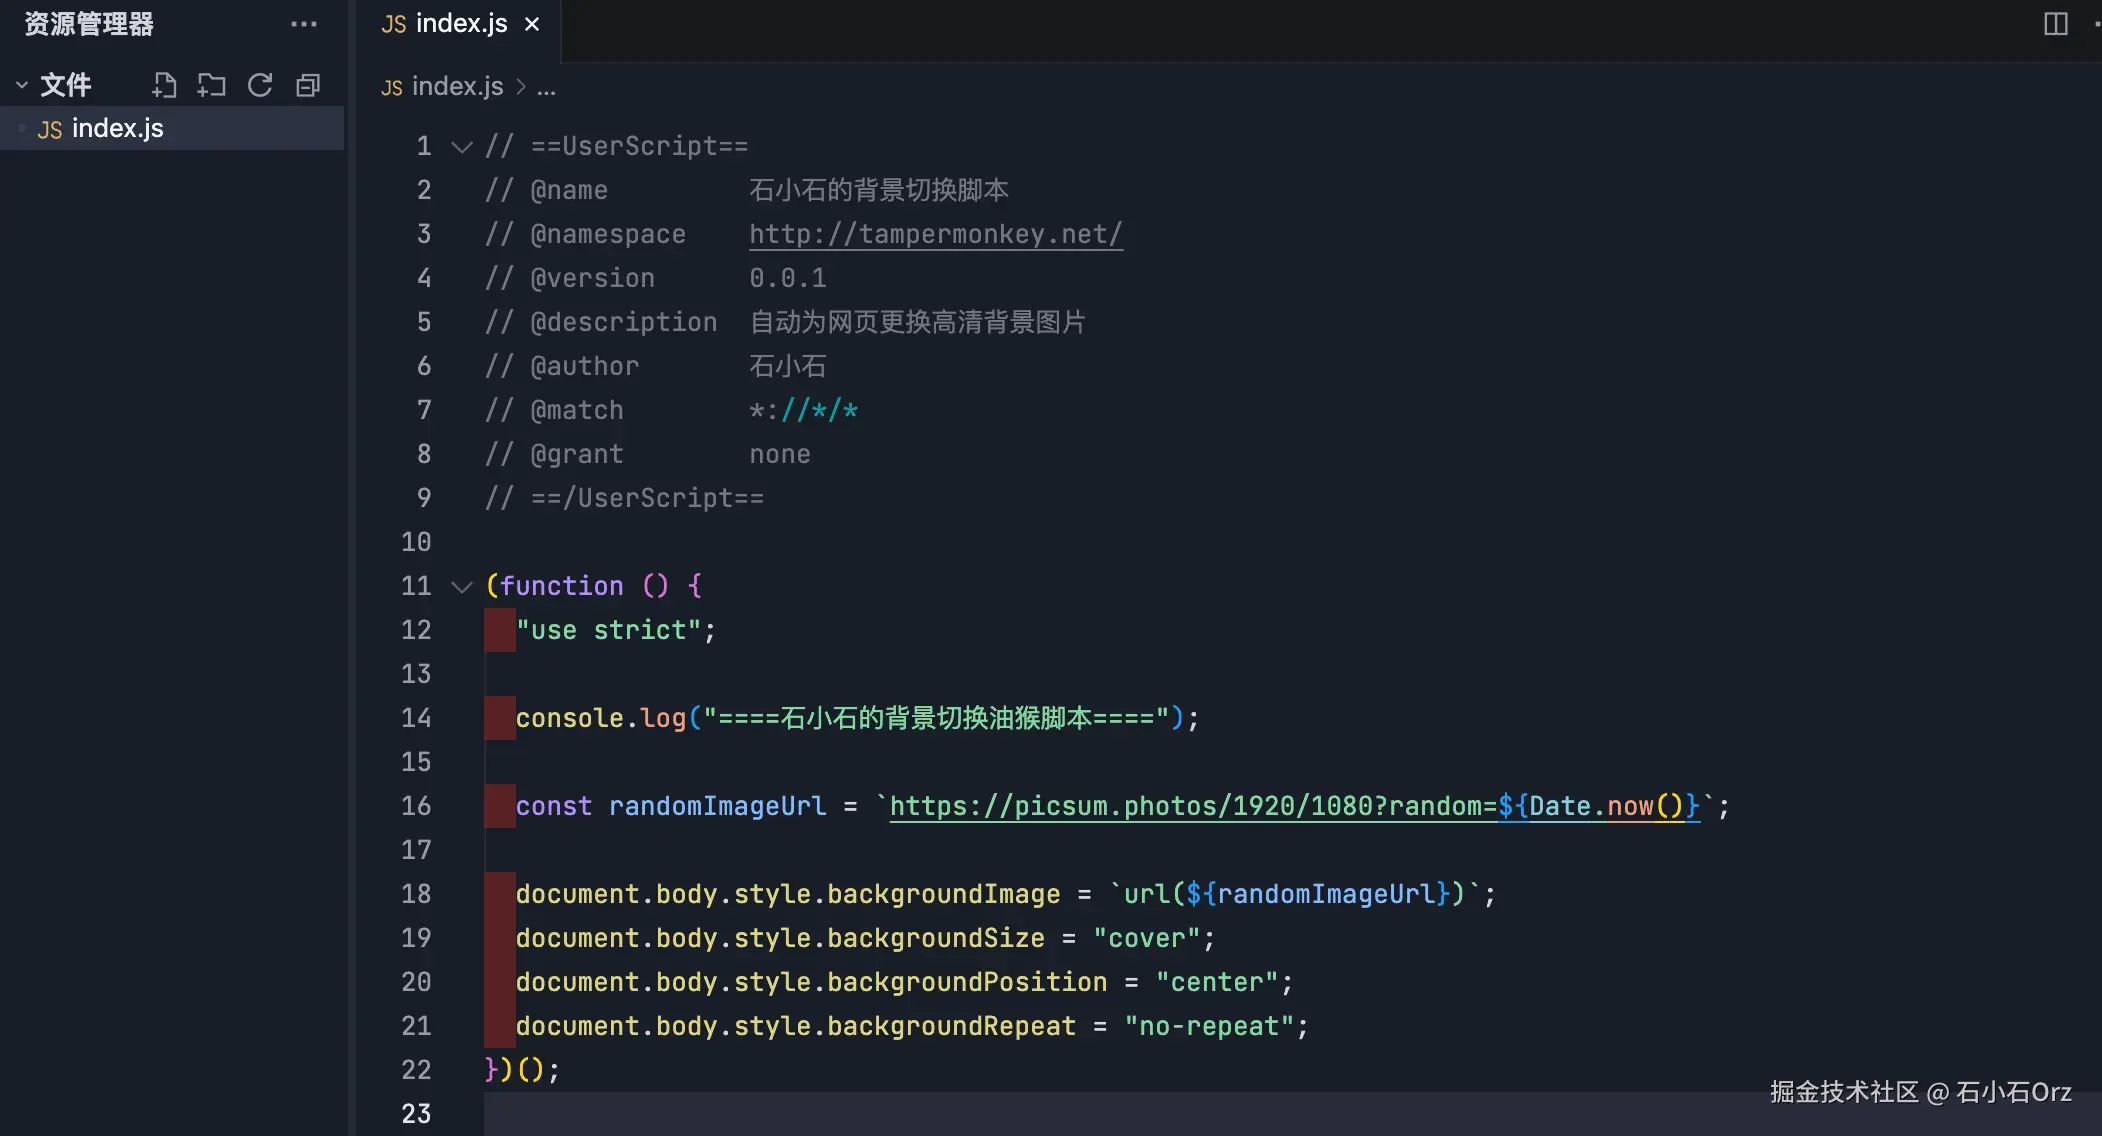2102x1136 pixels.
Task: Click the New Folder icon
Action: tap(211, 85)
